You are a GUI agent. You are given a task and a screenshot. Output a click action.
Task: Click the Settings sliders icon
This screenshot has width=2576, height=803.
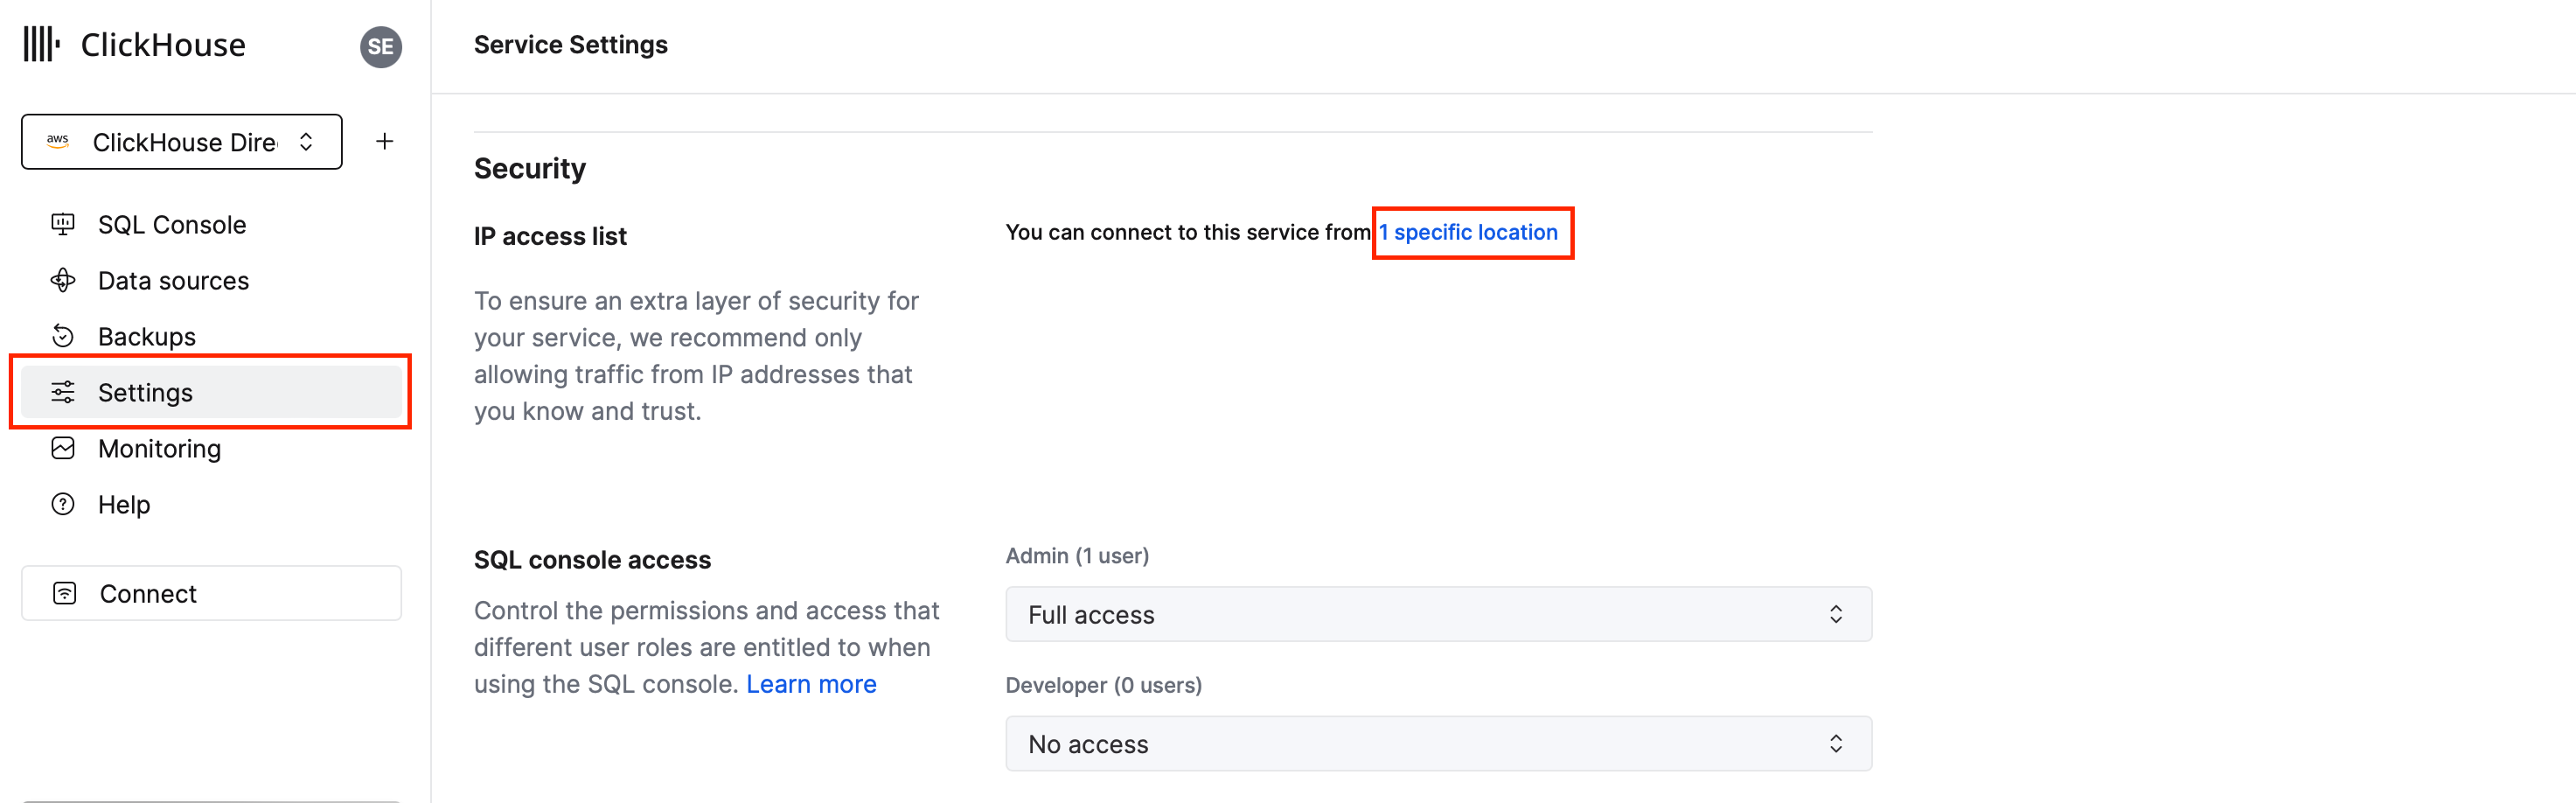pos(63,392)
